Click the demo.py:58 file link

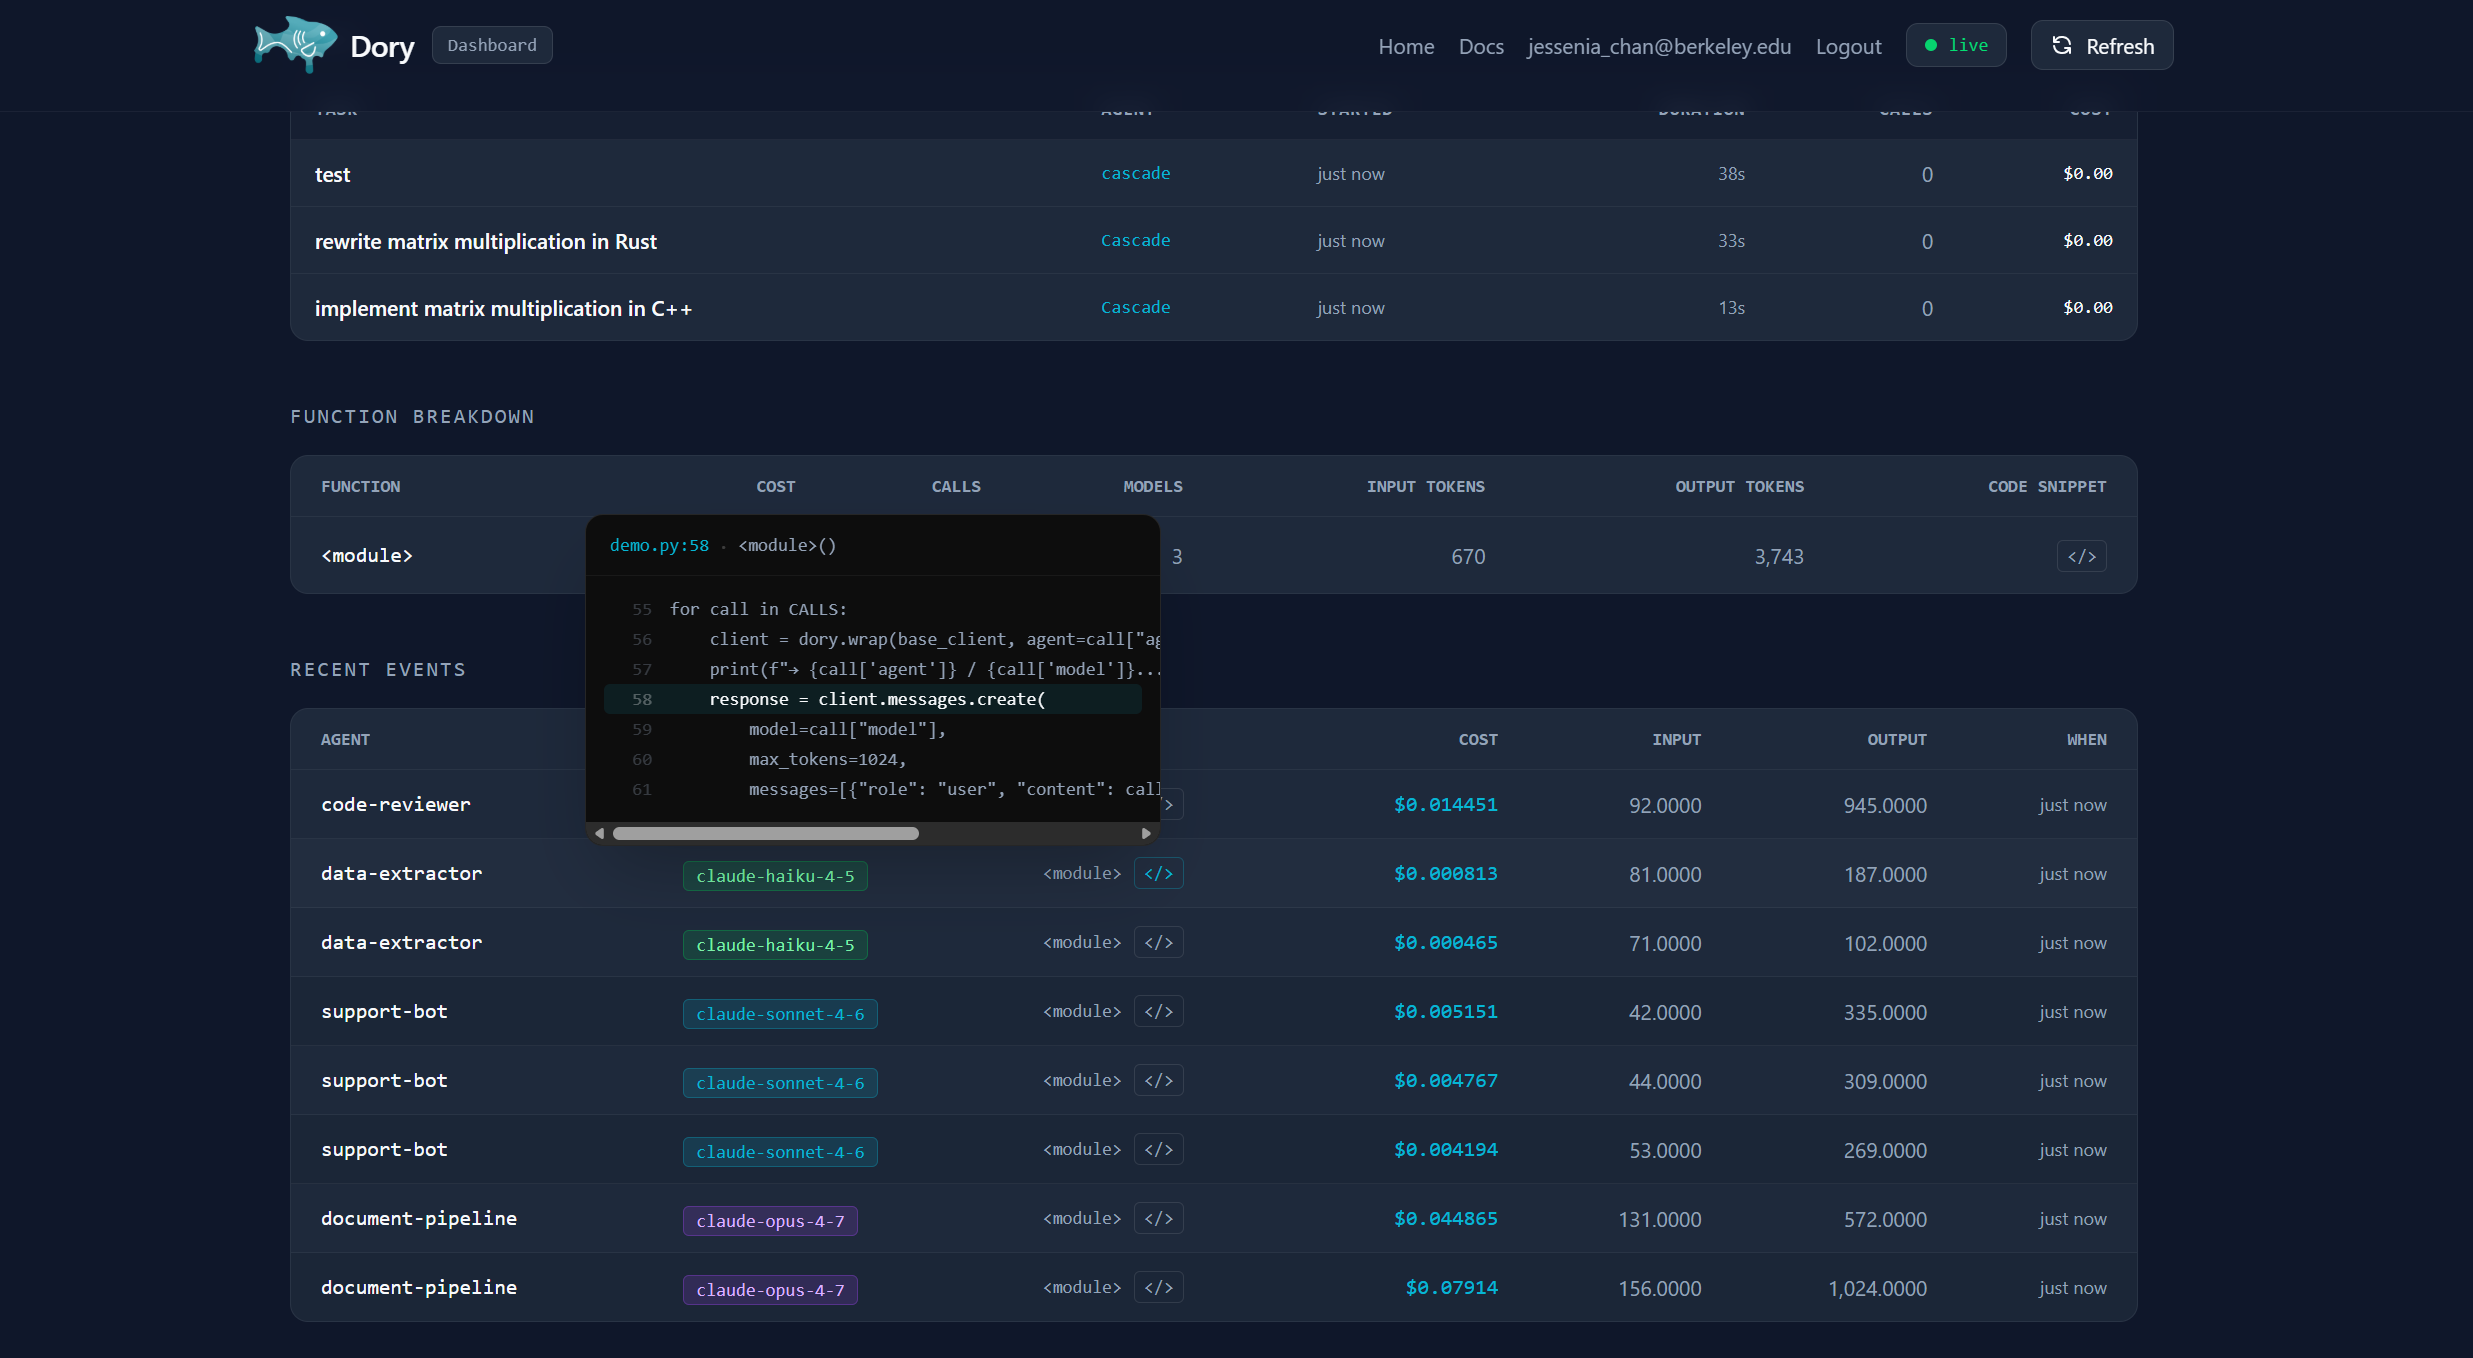(658, 546)
